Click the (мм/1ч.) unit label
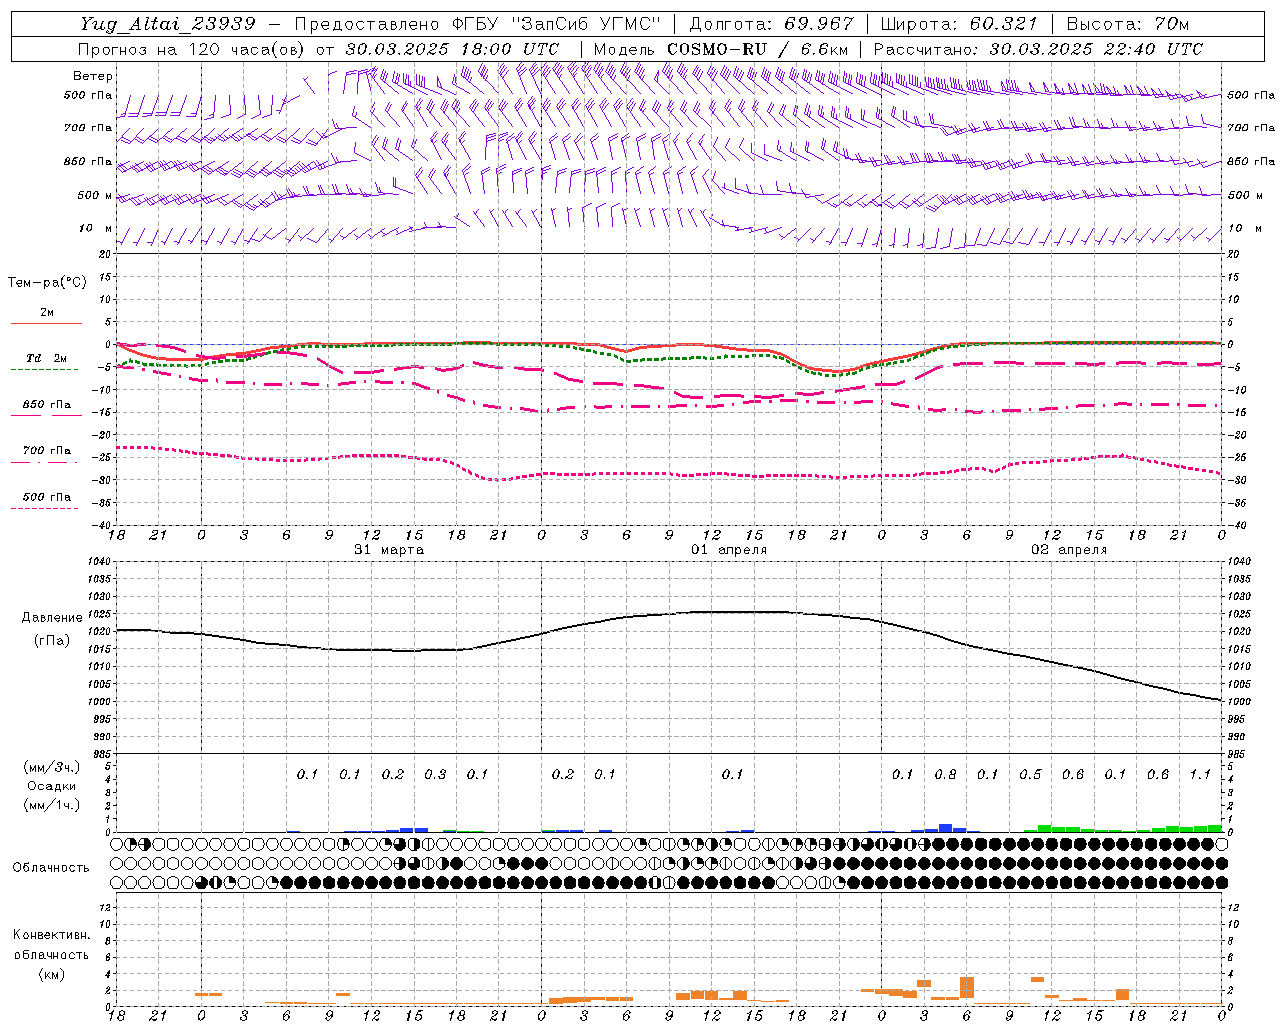The image size is (1280, 1024). click(x=52, y=805)
